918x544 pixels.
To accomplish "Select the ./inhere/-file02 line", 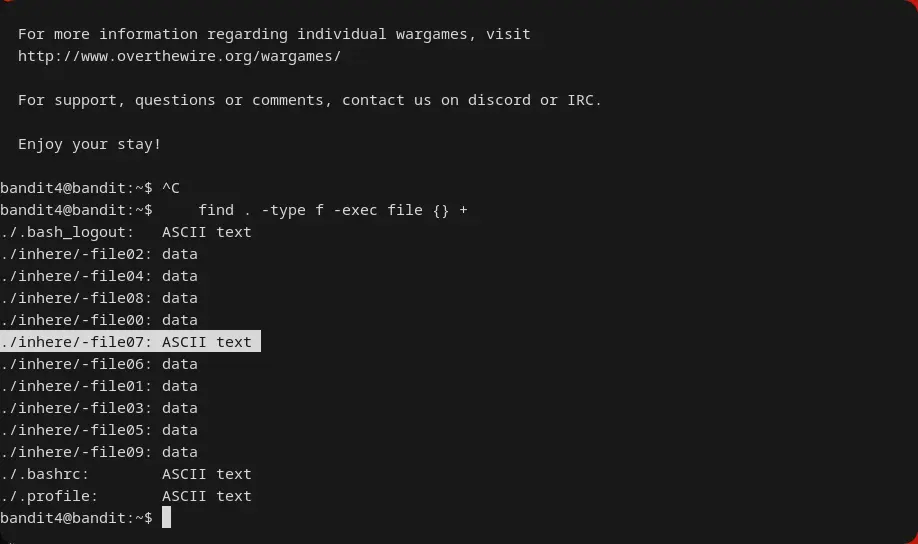I will [99, 254].
